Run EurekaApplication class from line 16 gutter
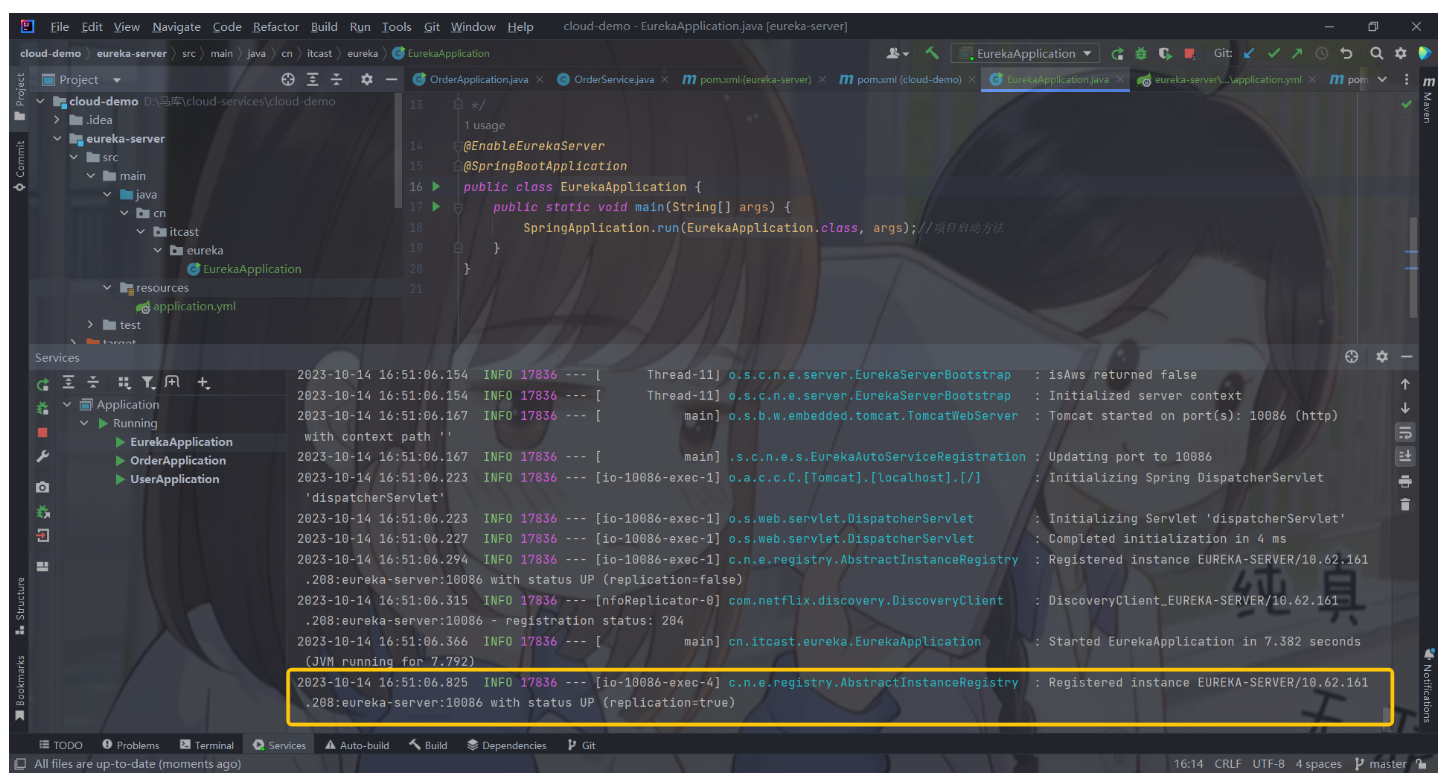The image size is (1450, 781). pos(436,187)
